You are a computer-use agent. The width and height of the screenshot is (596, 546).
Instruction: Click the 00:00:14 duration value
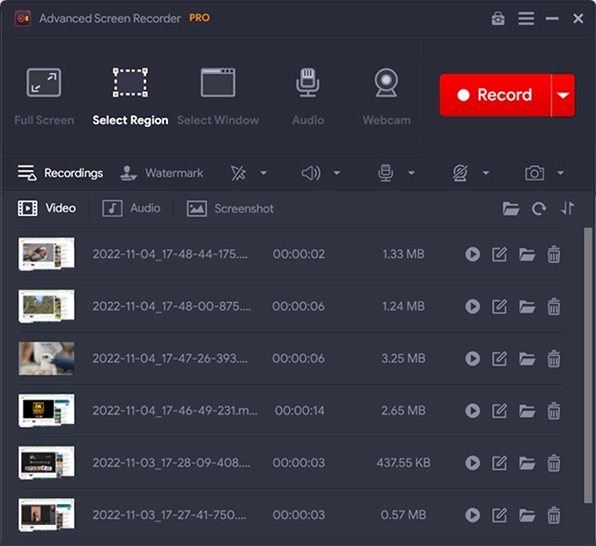pyautogui.click(x=300, y=411)
